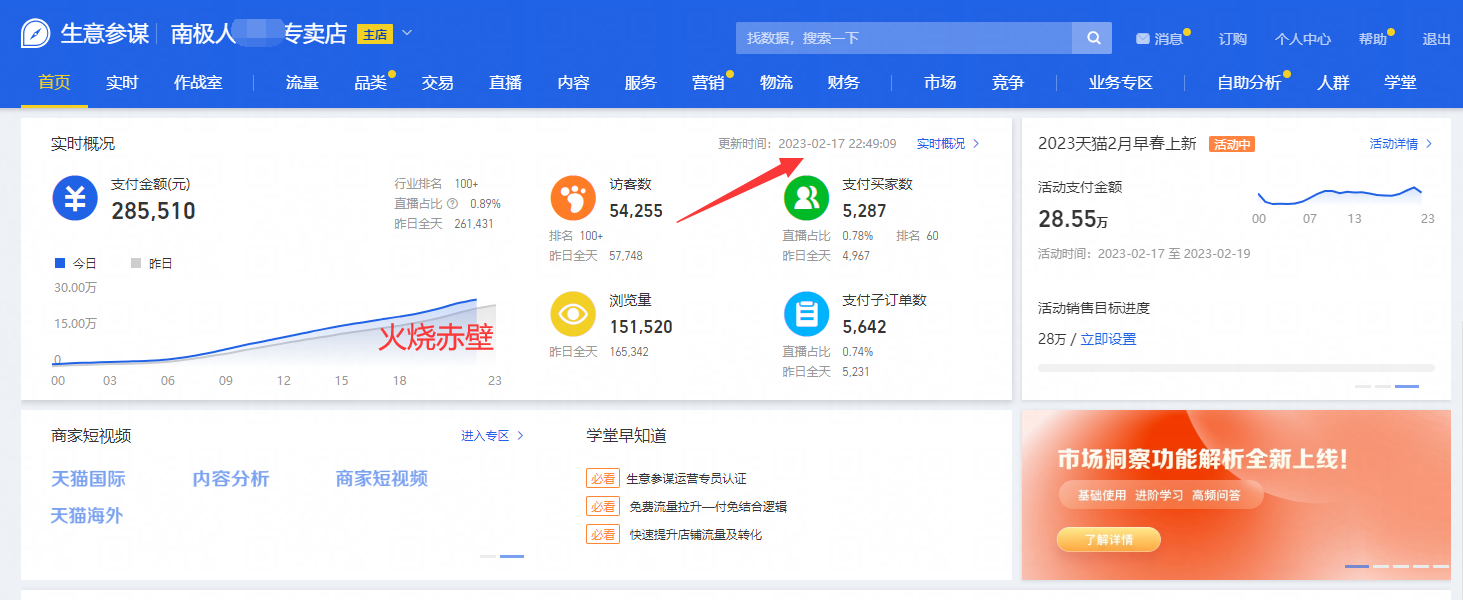Open the 直播 tab
1463x600 pixels.
click(x=505, y=82)
